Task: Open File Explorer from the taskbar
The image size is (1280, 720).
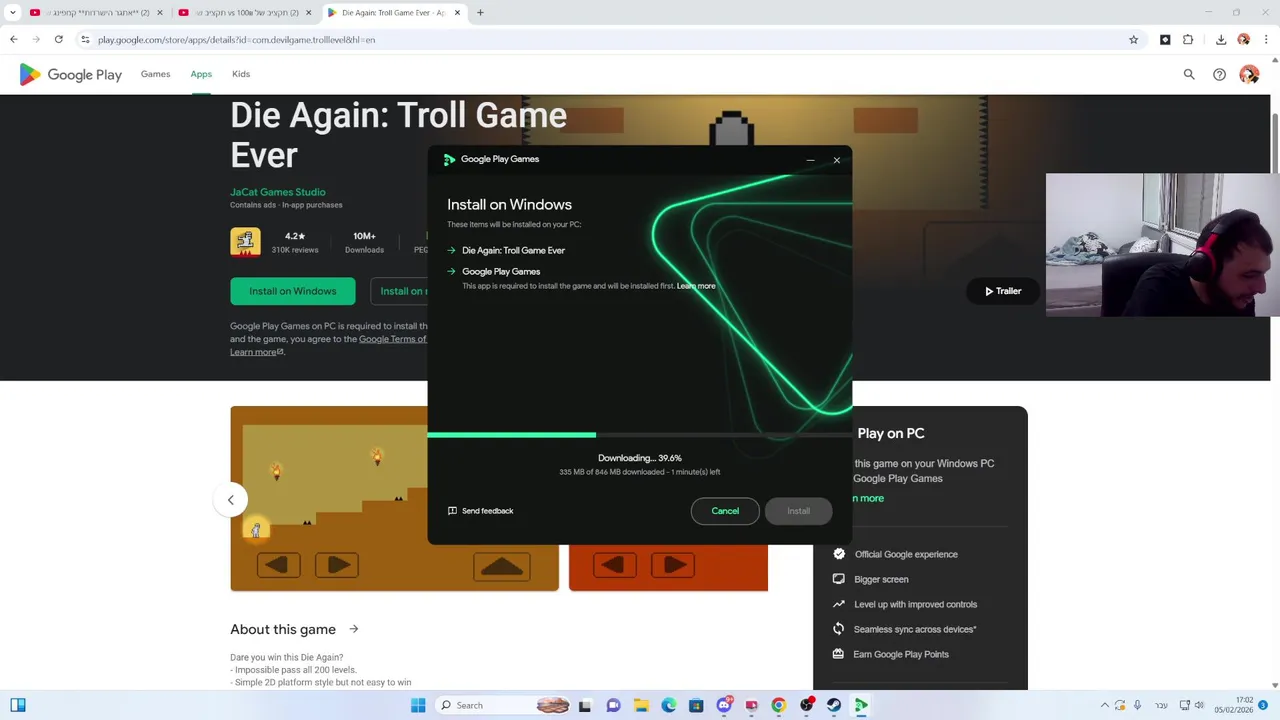Action: pos(641,705)
